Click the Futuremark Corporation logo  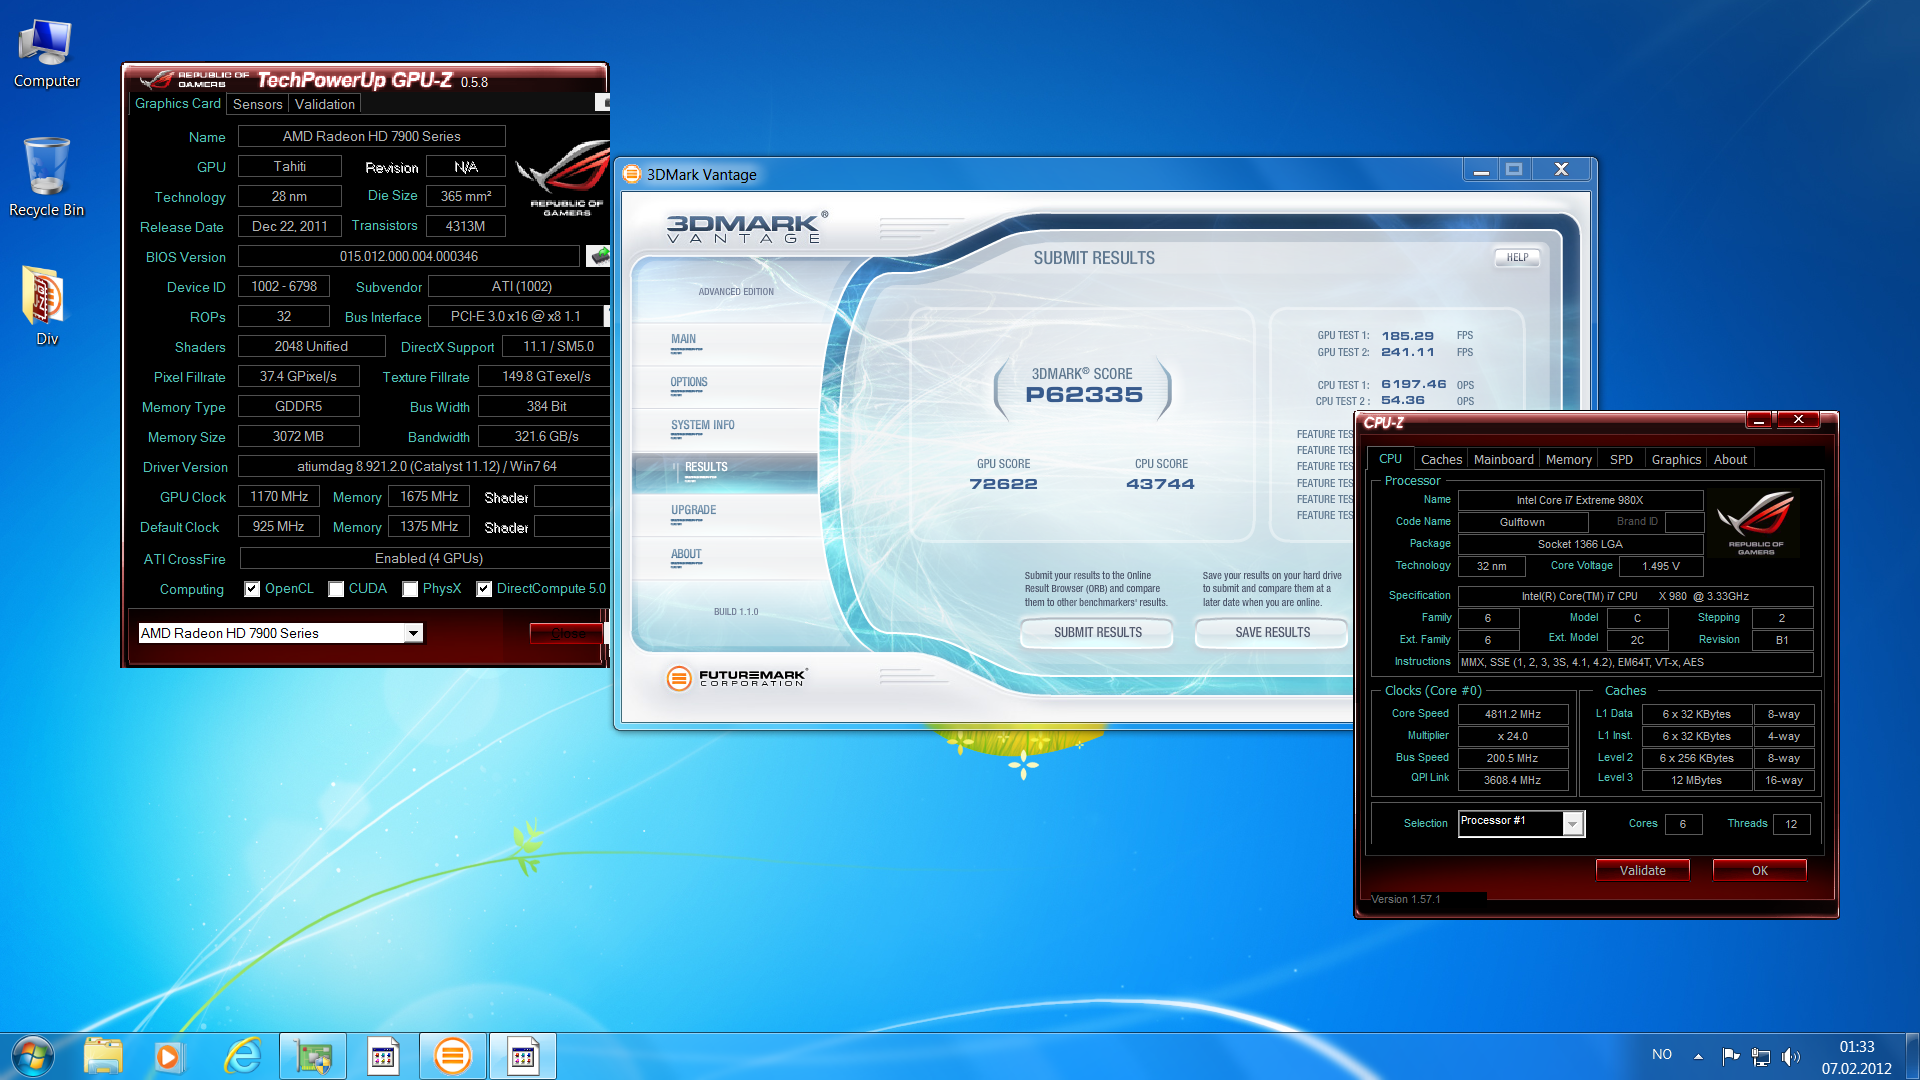pos(737,678)
